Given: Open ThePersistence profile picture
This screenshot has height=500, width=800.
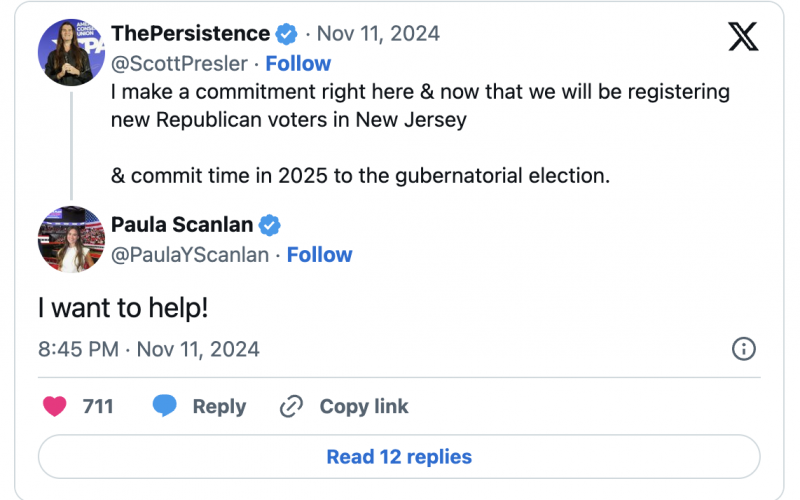Looking at the screenshot, I should (x=70, y=52).
